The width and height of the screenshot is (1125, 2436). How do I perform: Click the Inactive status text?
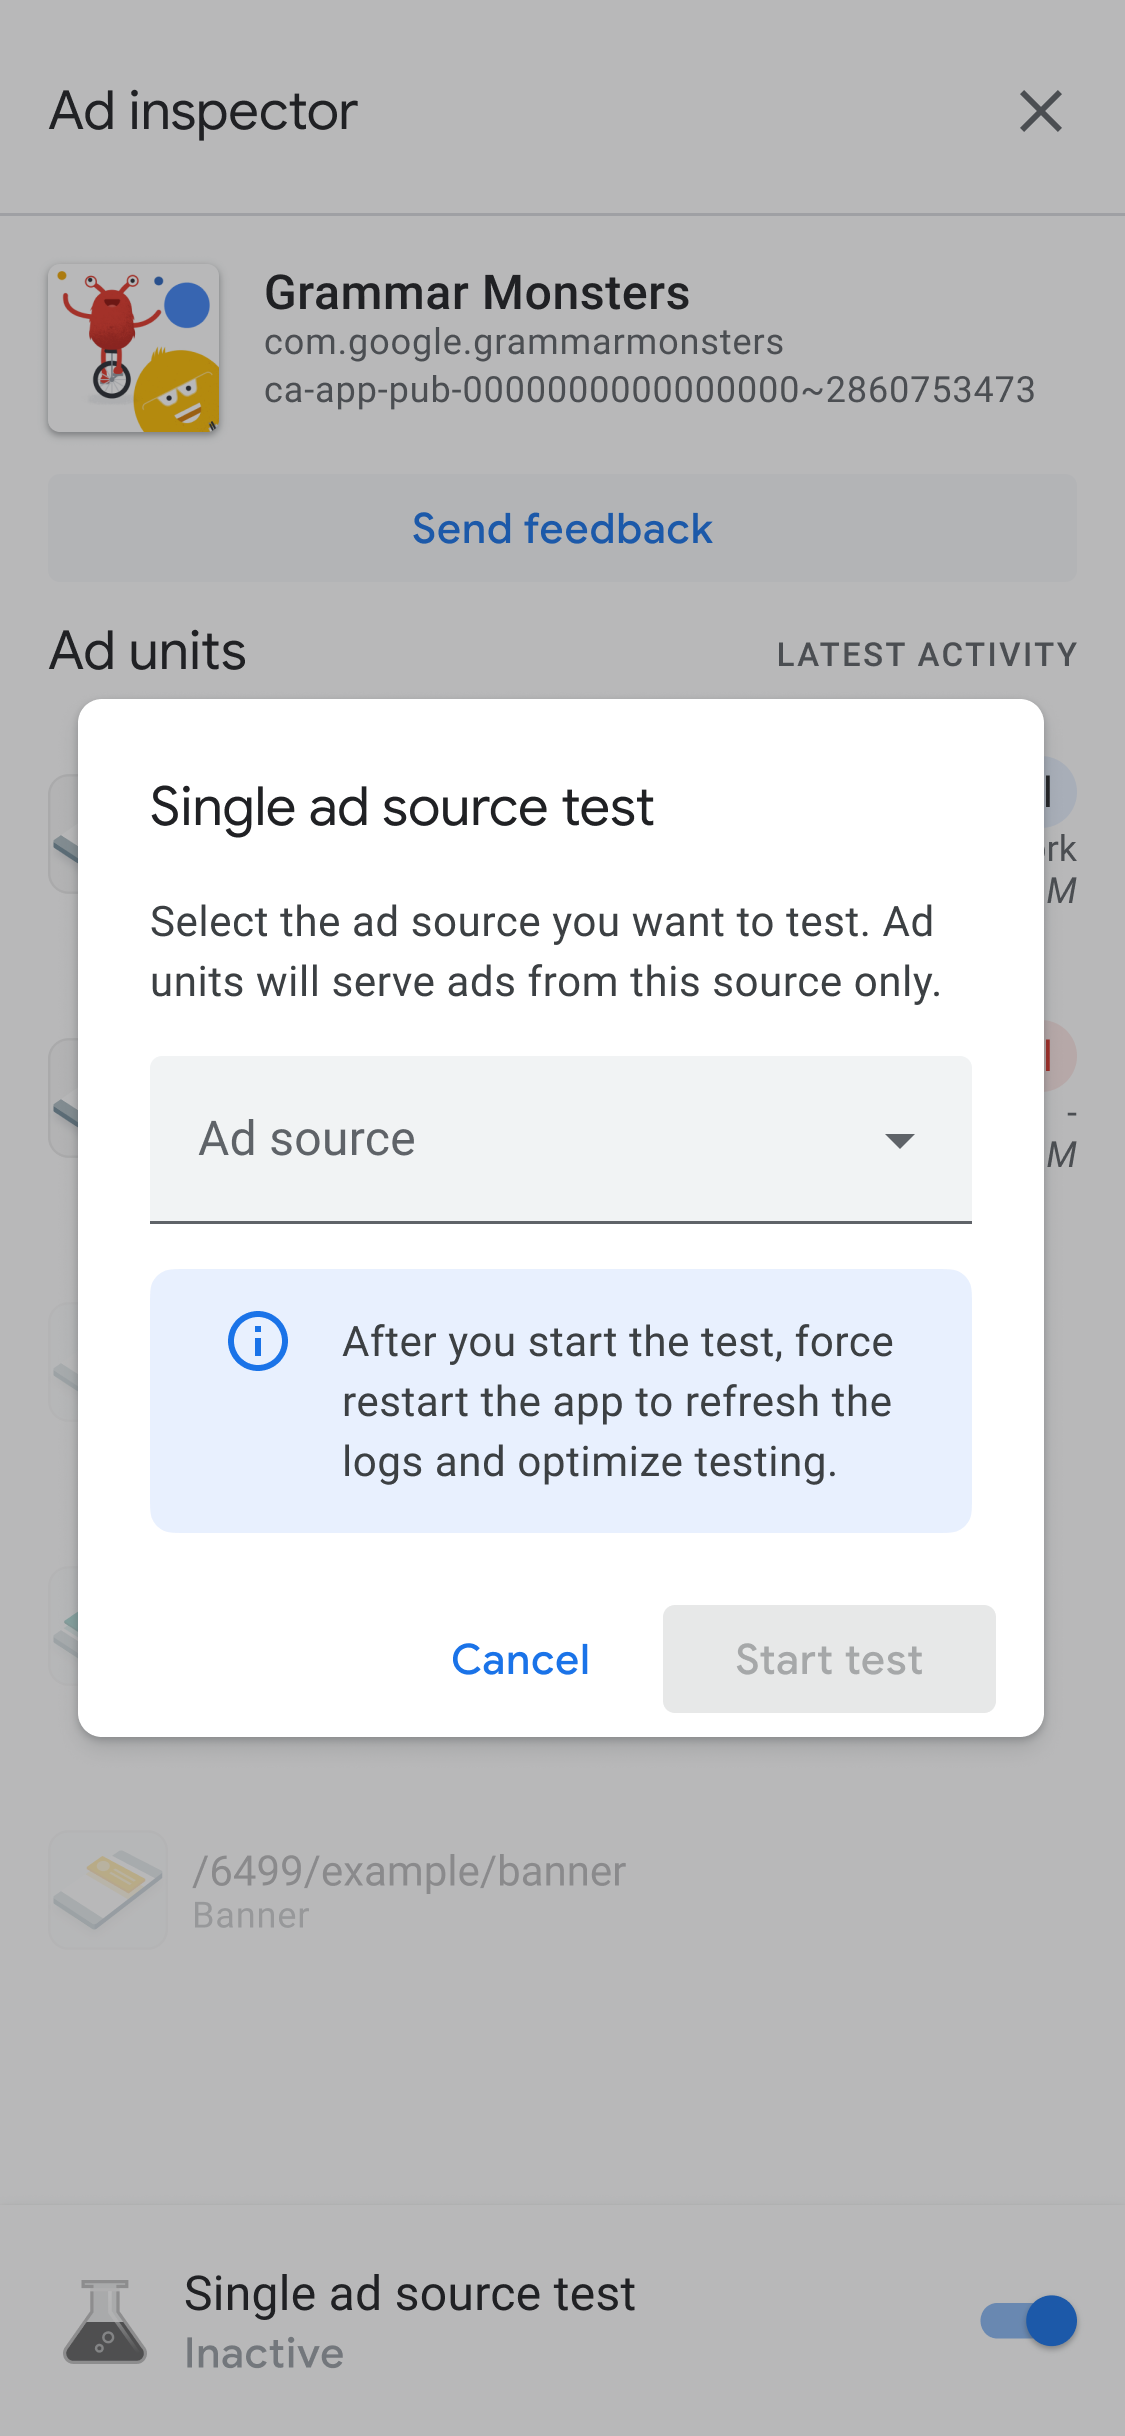tap(264, 2354)
